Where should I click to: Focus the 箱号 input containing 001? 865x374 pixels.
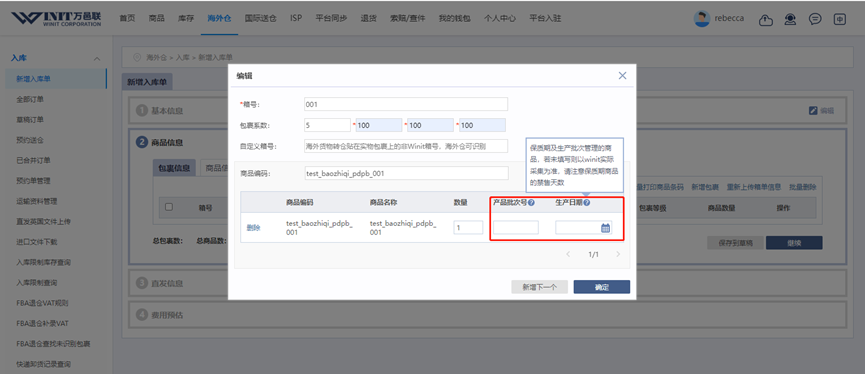point(405,104)
